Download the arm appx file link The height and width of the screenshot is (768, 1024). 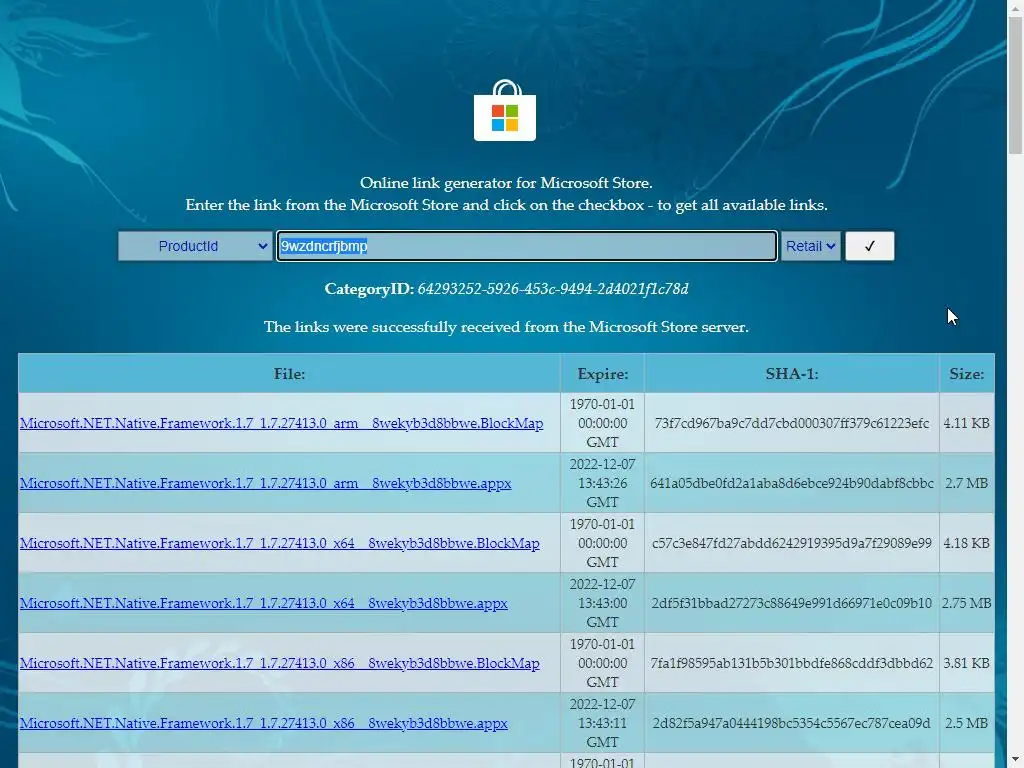click(x=266, y=483)
